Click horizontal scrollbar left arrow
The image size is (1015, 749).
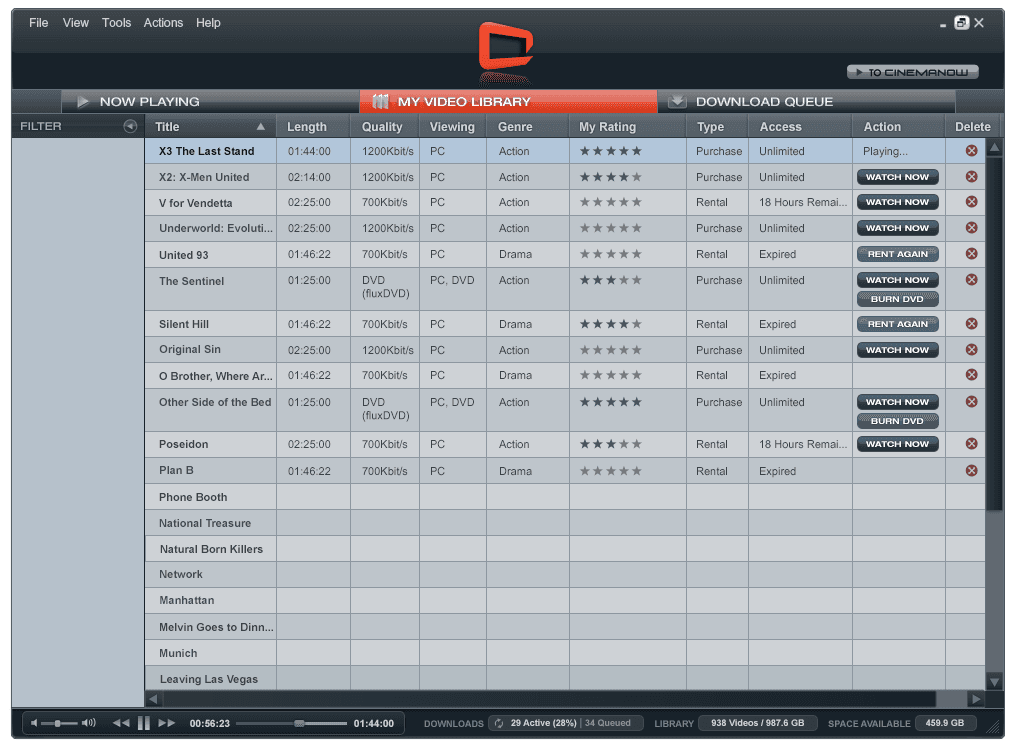point(153,699)
